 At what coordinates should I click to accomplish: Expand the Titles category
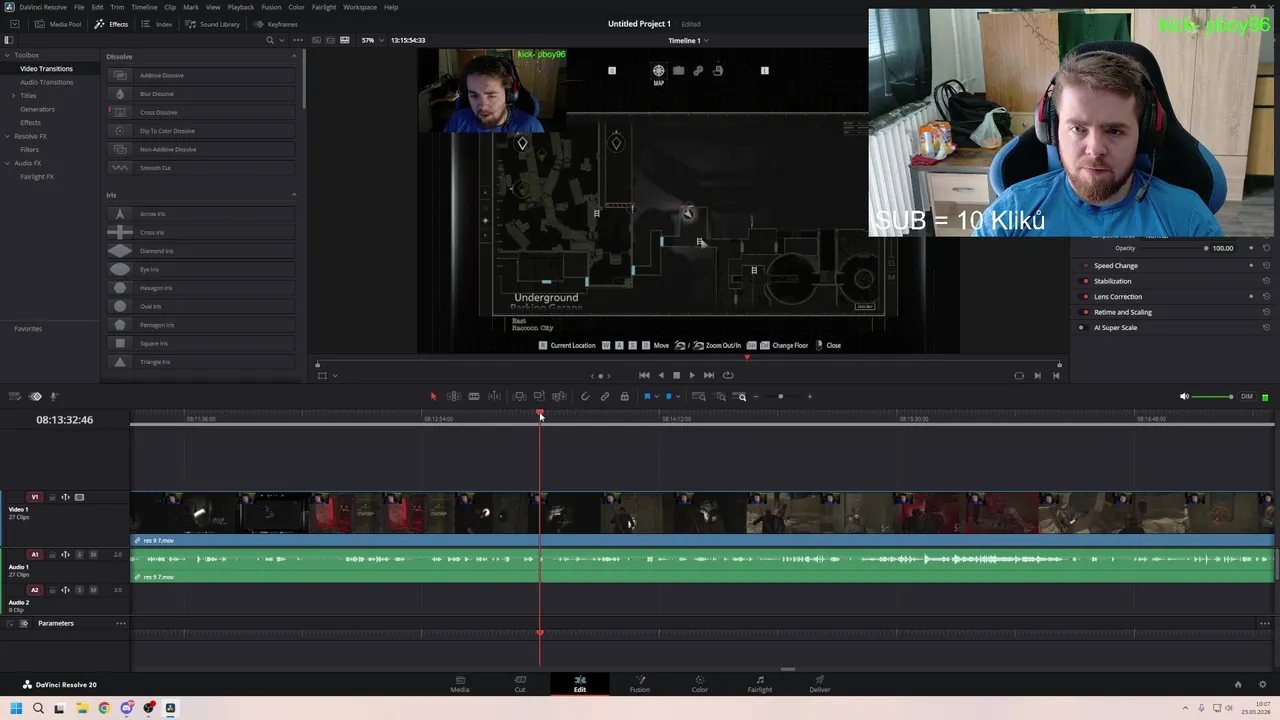point(13,95)
